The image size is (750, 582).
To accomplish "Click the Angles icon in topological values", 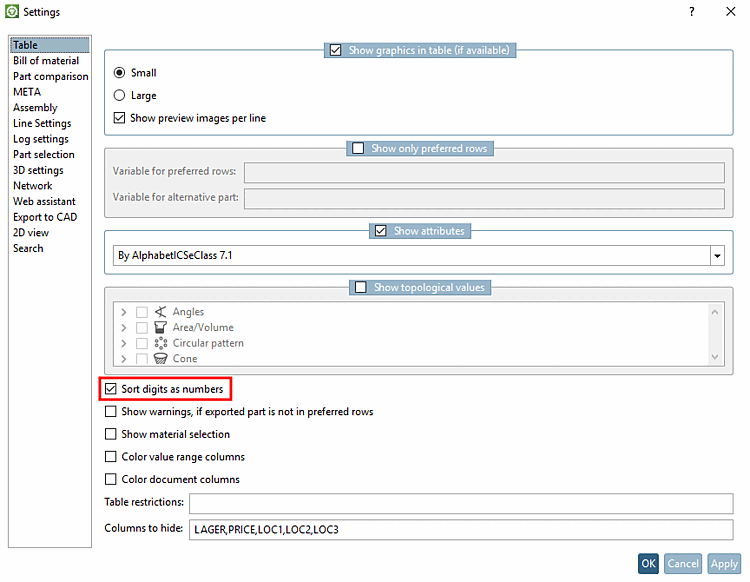I will click(161, 312).
